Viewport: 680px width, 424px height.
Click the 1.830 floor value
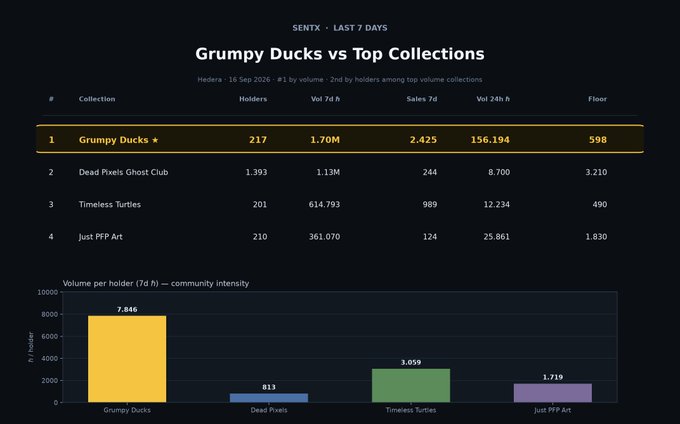pyautogui.click(x=596, y=237)
